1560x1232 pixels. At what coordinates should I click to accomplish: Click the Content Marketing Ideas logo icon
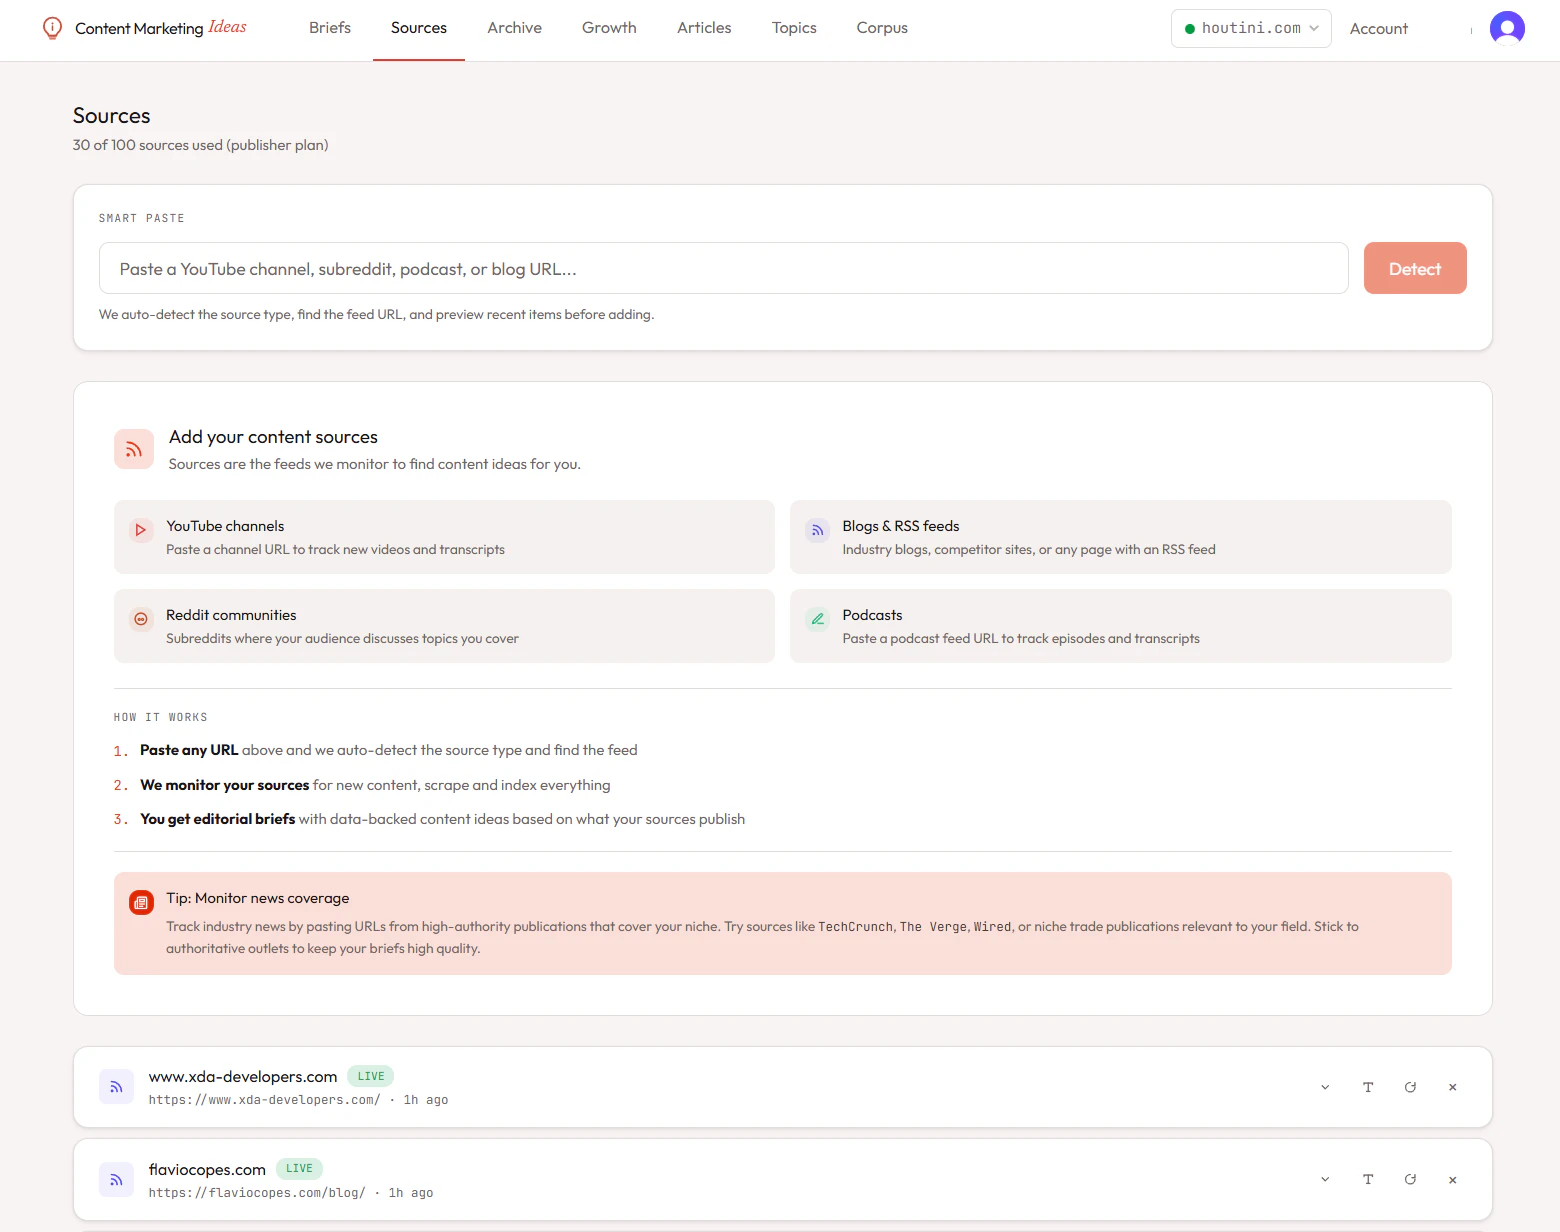click(52, 28)
